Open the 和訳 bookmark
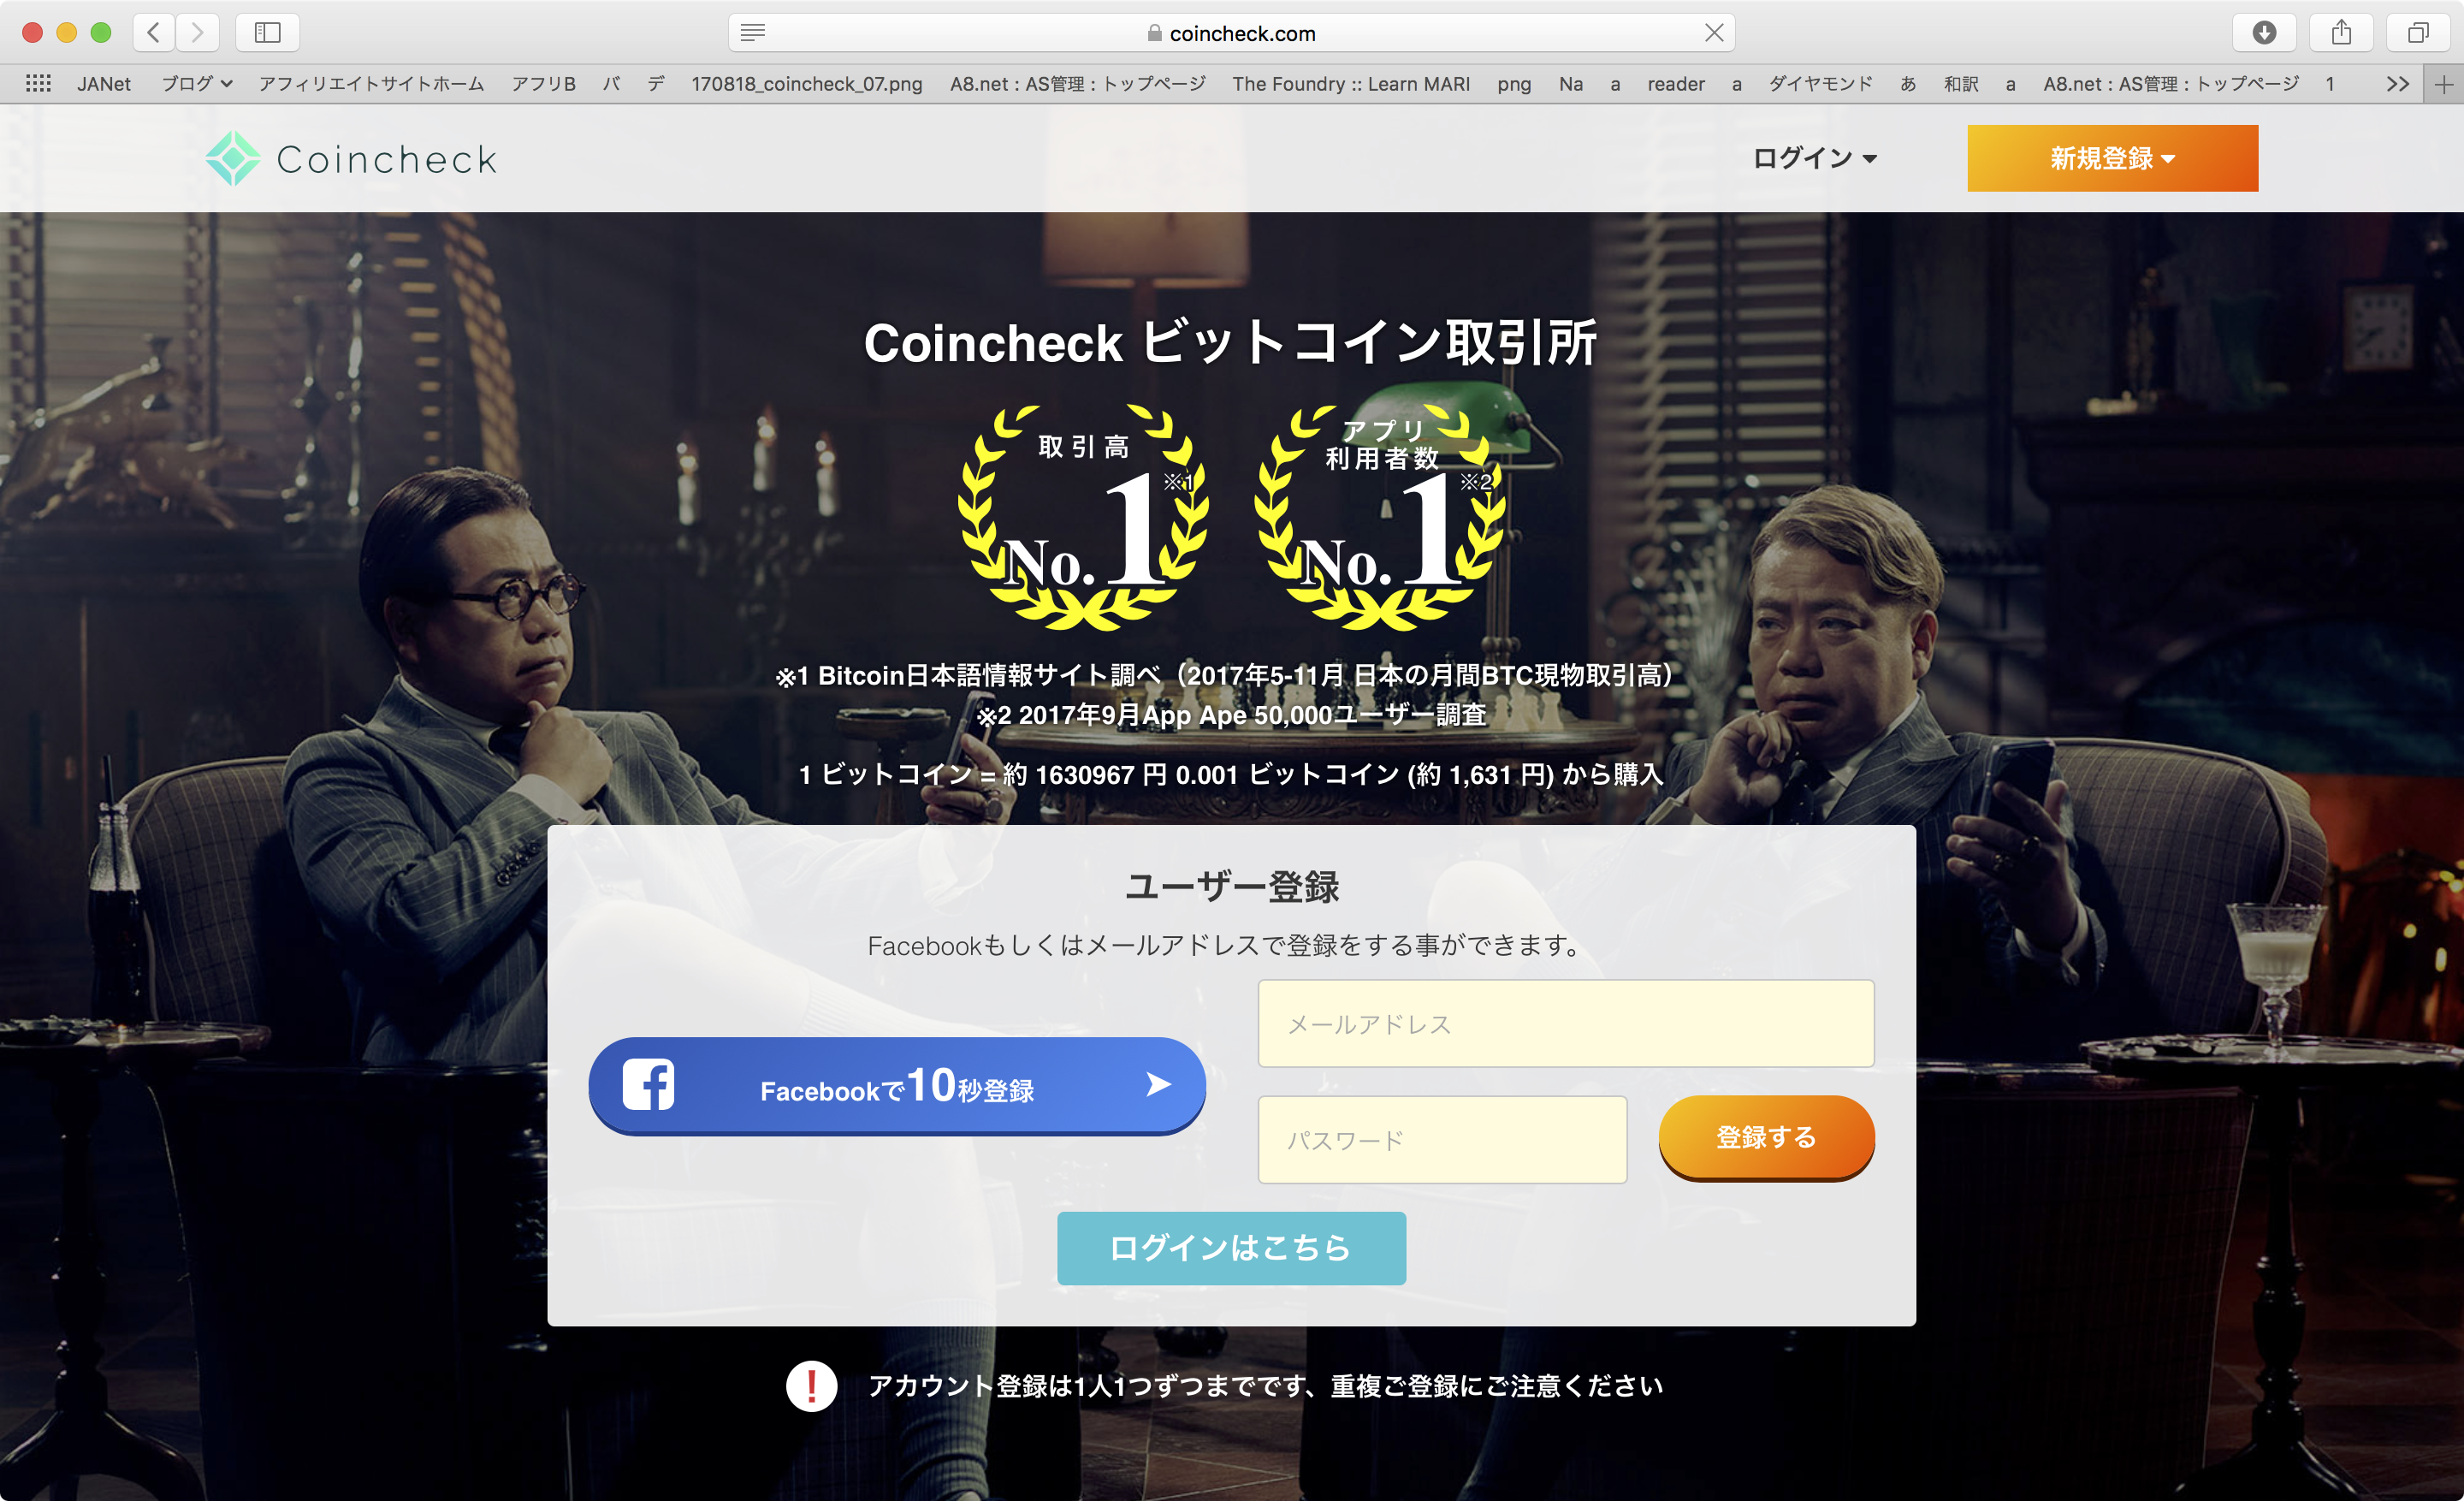 (x=1961, y=84)
